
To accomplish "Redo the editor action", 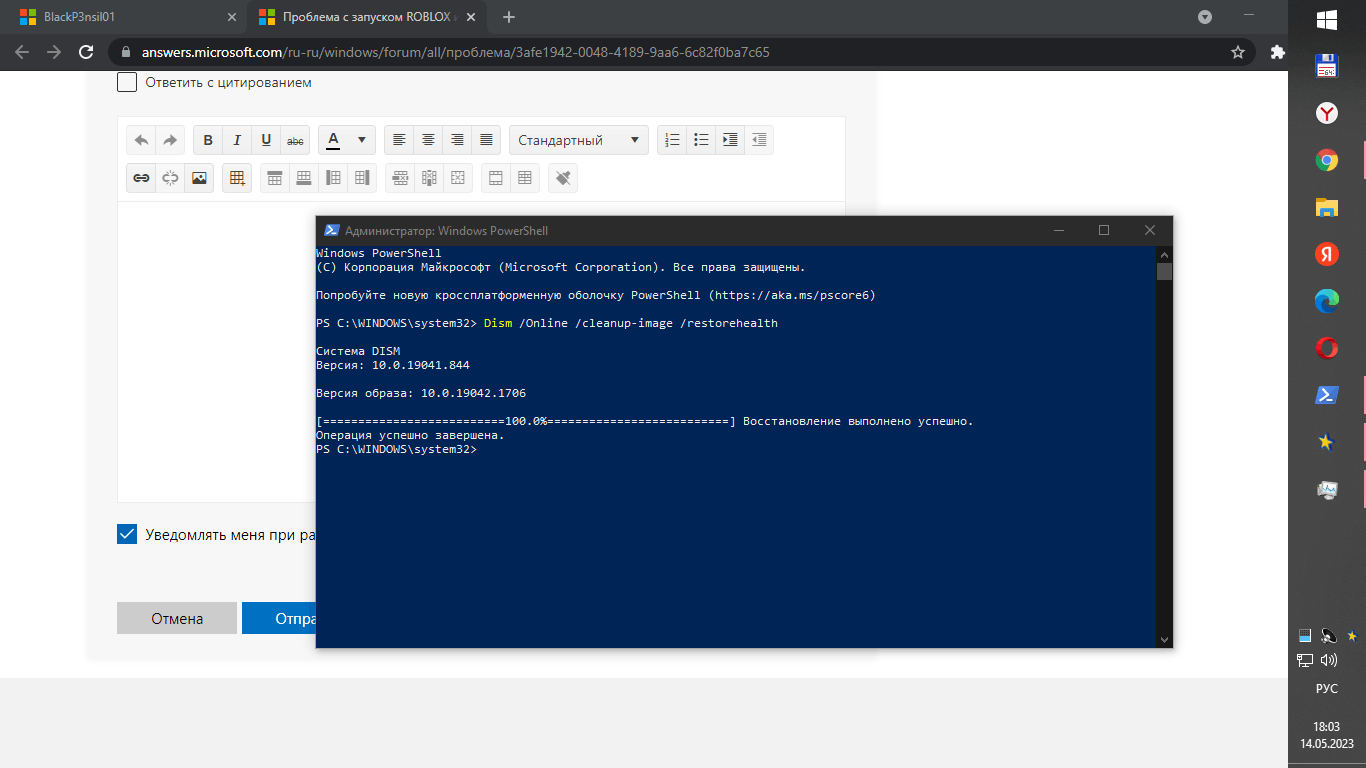I will (170, 140).
